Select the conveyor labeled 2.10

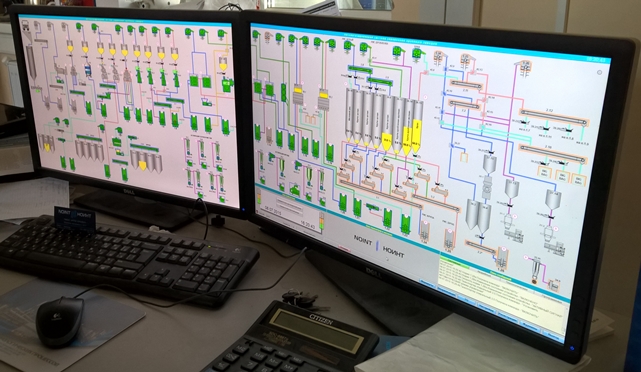point(553,153)
